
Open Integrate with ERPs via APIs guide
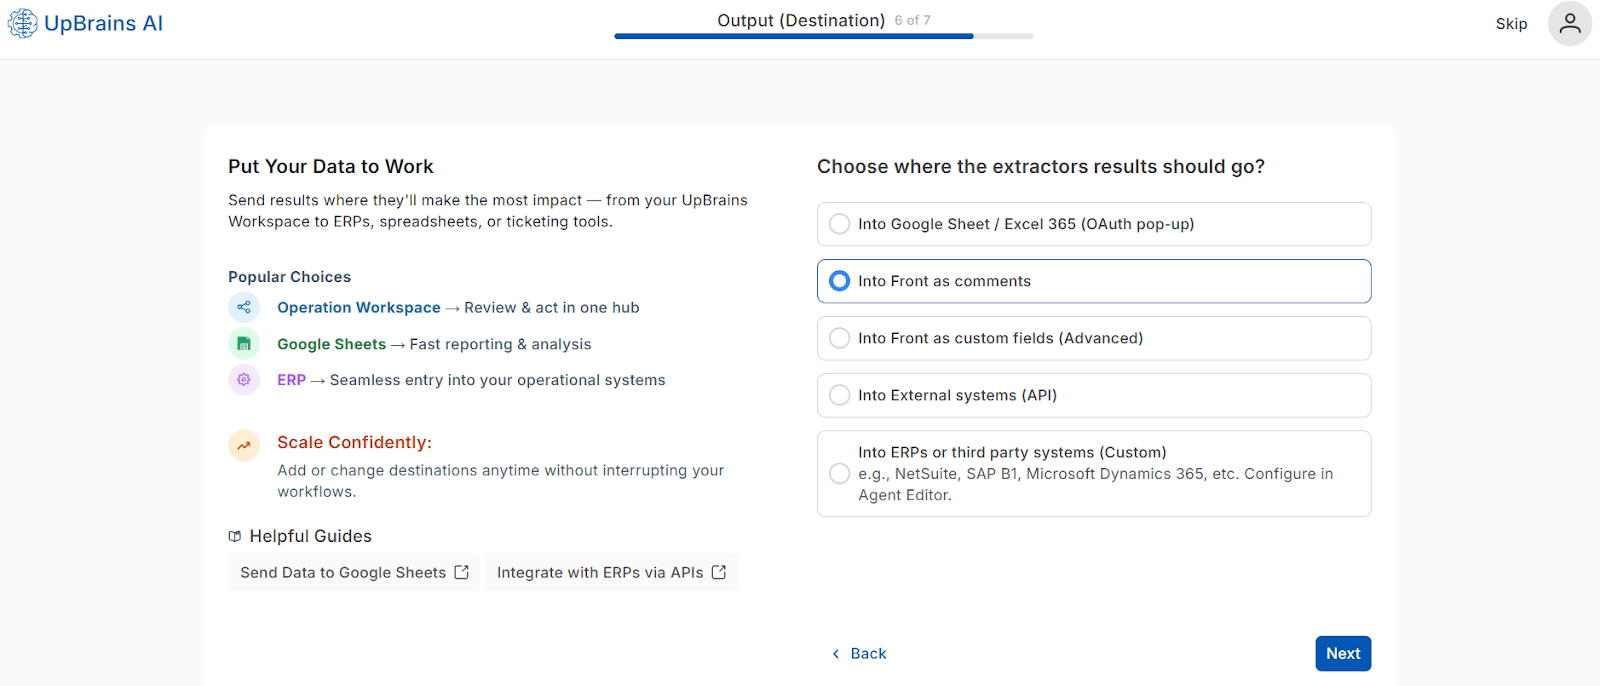pyautogui.click(x=600, y=572)
